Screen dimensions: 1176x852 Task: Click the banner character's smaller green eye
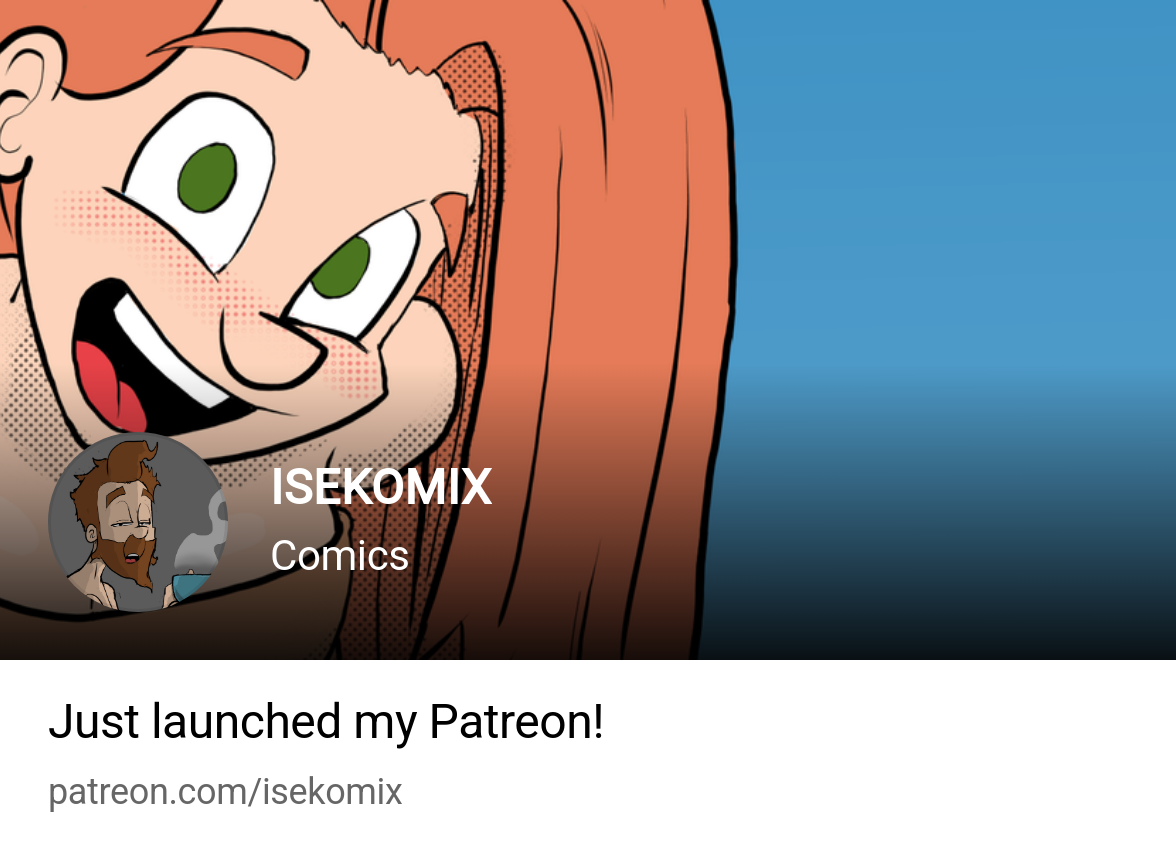pyautogui.click(x=341, y=267)
